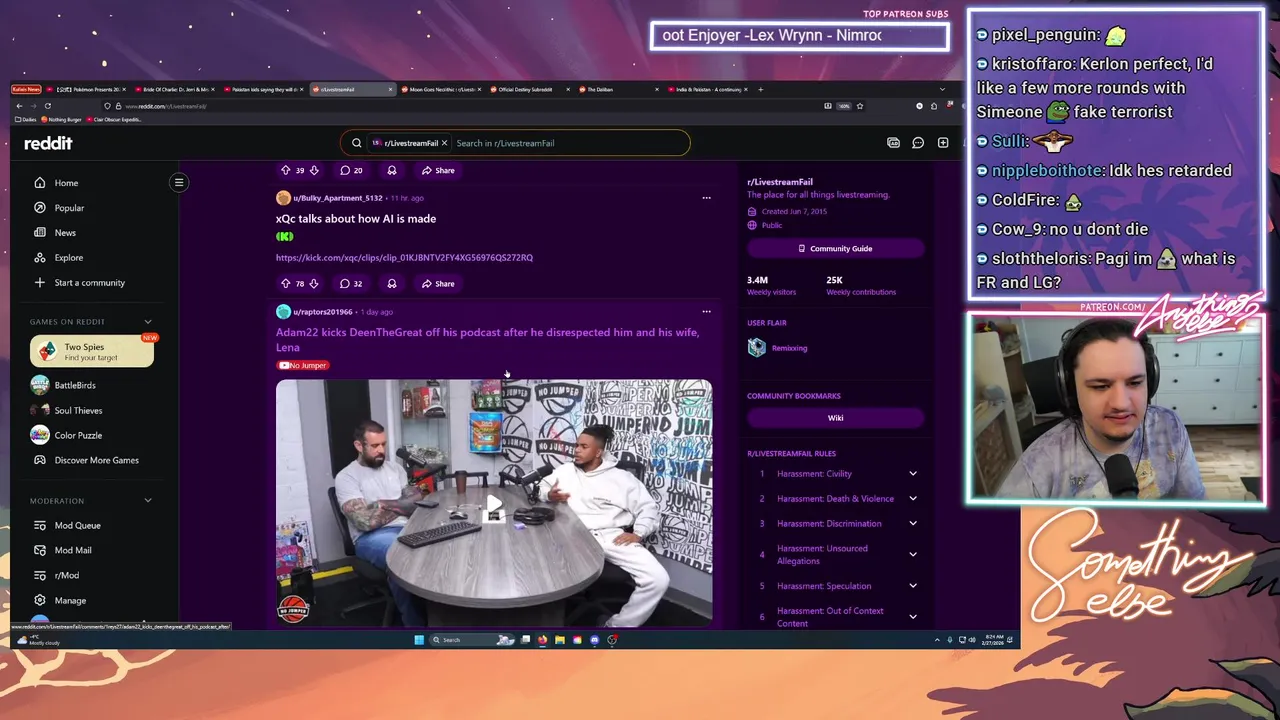
Task: Switch to the Moon Goes Neolithic browser tab
Action: point(442,89)
